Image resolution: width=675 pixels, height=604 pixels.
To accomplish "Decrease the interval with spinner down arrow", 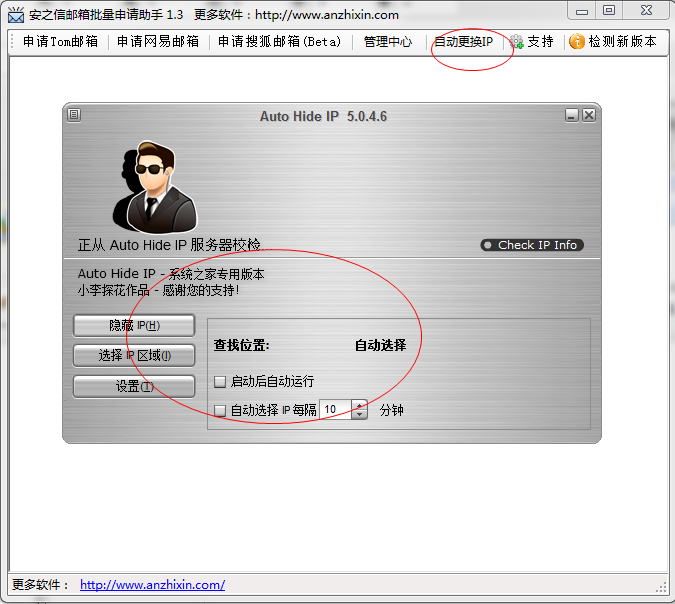I will 359,414.
